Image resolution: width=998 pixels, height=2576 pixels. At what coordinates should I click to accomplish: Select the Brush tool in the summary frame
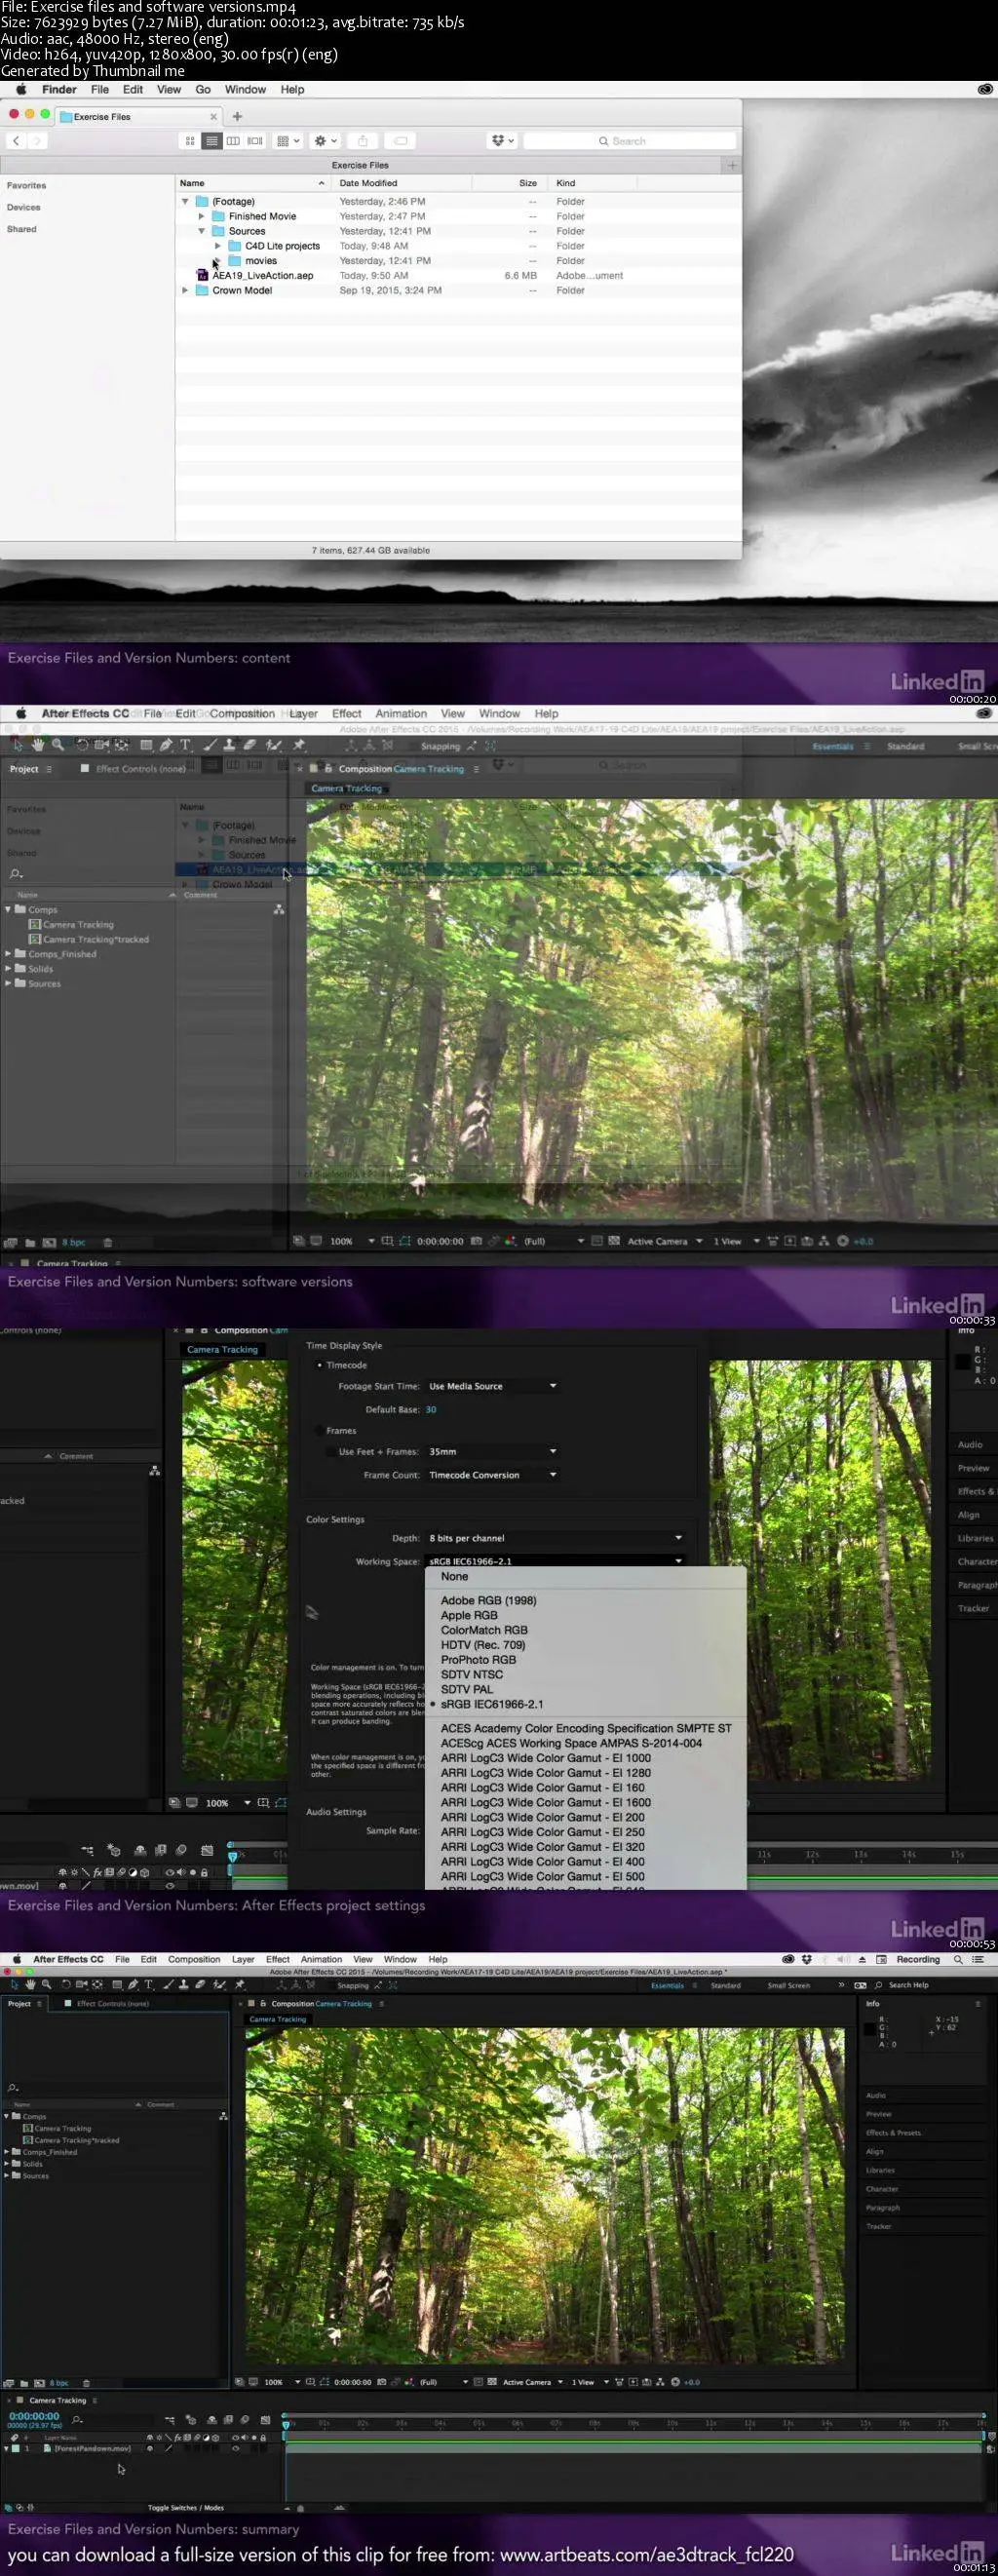click(x=167, y=1984)
